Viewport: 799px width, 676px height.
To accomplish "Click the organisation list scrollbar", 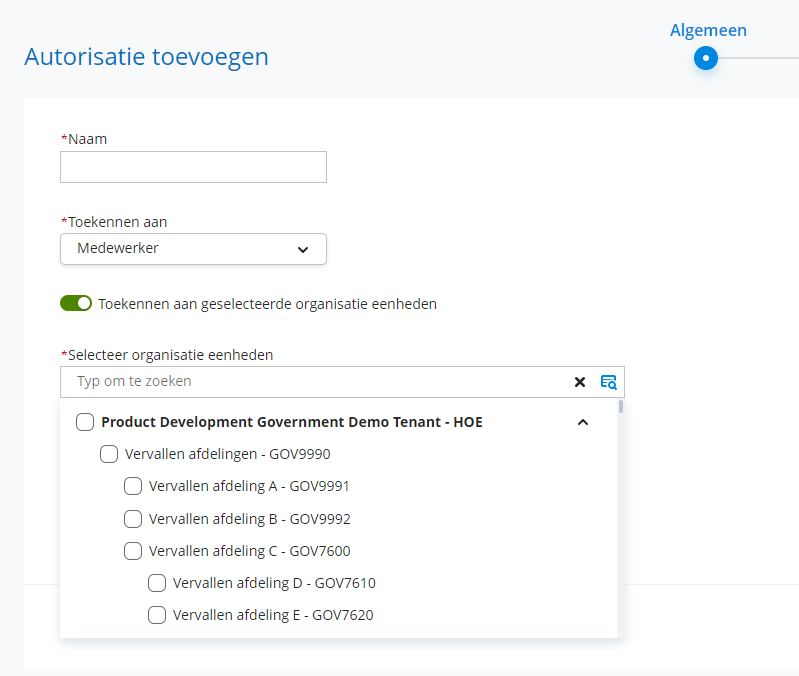I will coord(621,407).
